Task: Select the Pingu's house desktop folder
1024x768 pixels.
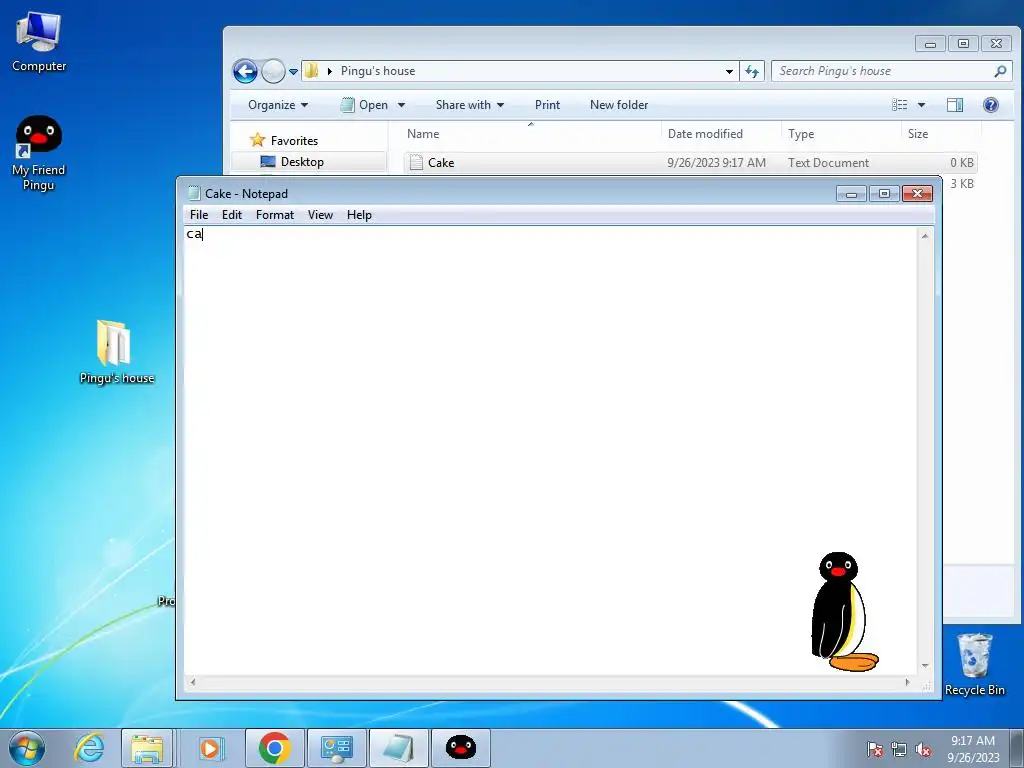Action: [x=116, y=351]
